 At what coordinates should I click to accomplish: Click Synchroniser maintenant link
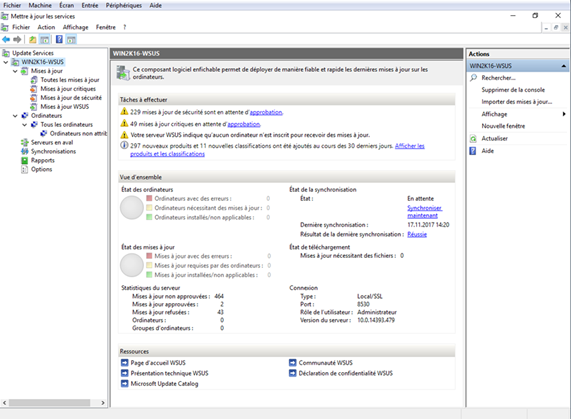pyautogui.click(x=424, y=212)
